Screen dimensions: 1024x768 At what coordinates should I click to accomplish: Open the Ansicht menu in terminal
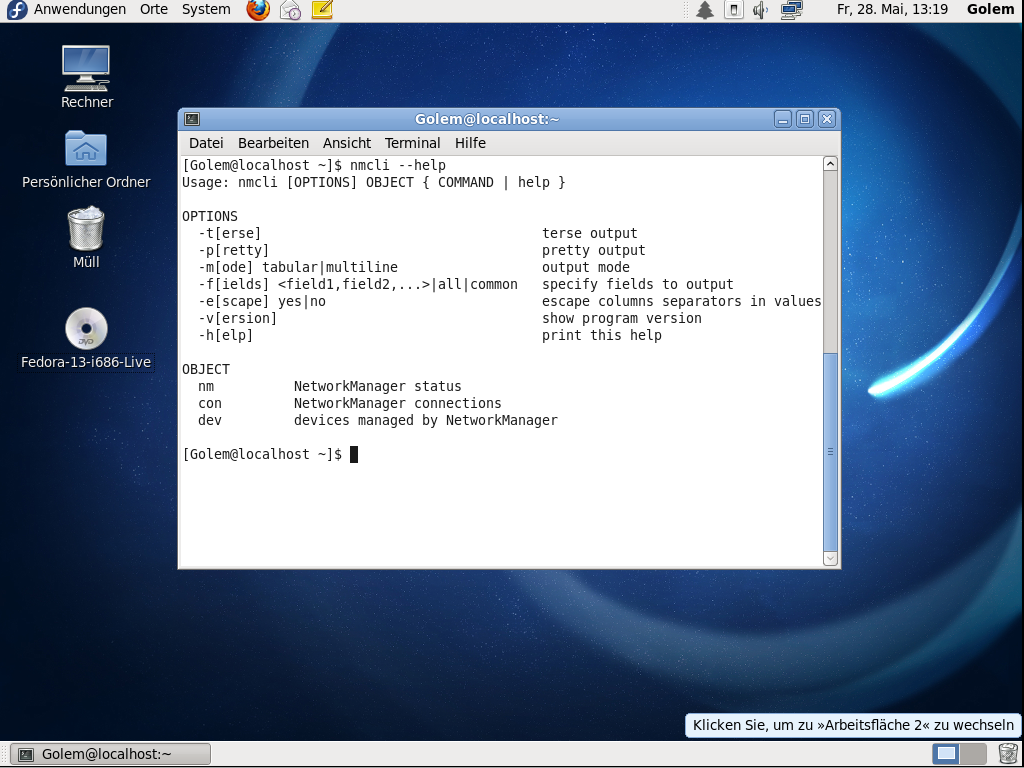[x=347, y=143]
